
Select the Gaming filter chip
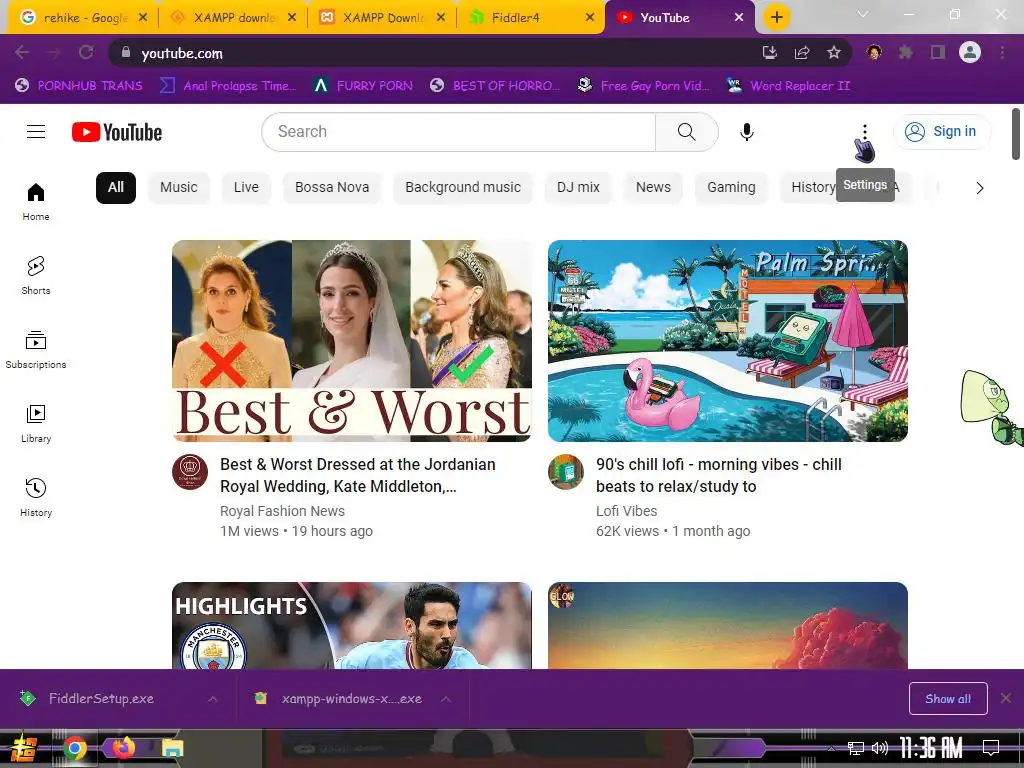(x=731, y=187)
